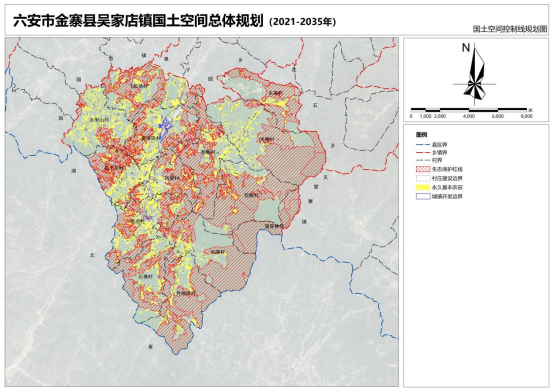This screenshot has height=391, width=554.
Task: Click the 国土空间控制线规划图 subtitle
Action: tap(510, 29)
